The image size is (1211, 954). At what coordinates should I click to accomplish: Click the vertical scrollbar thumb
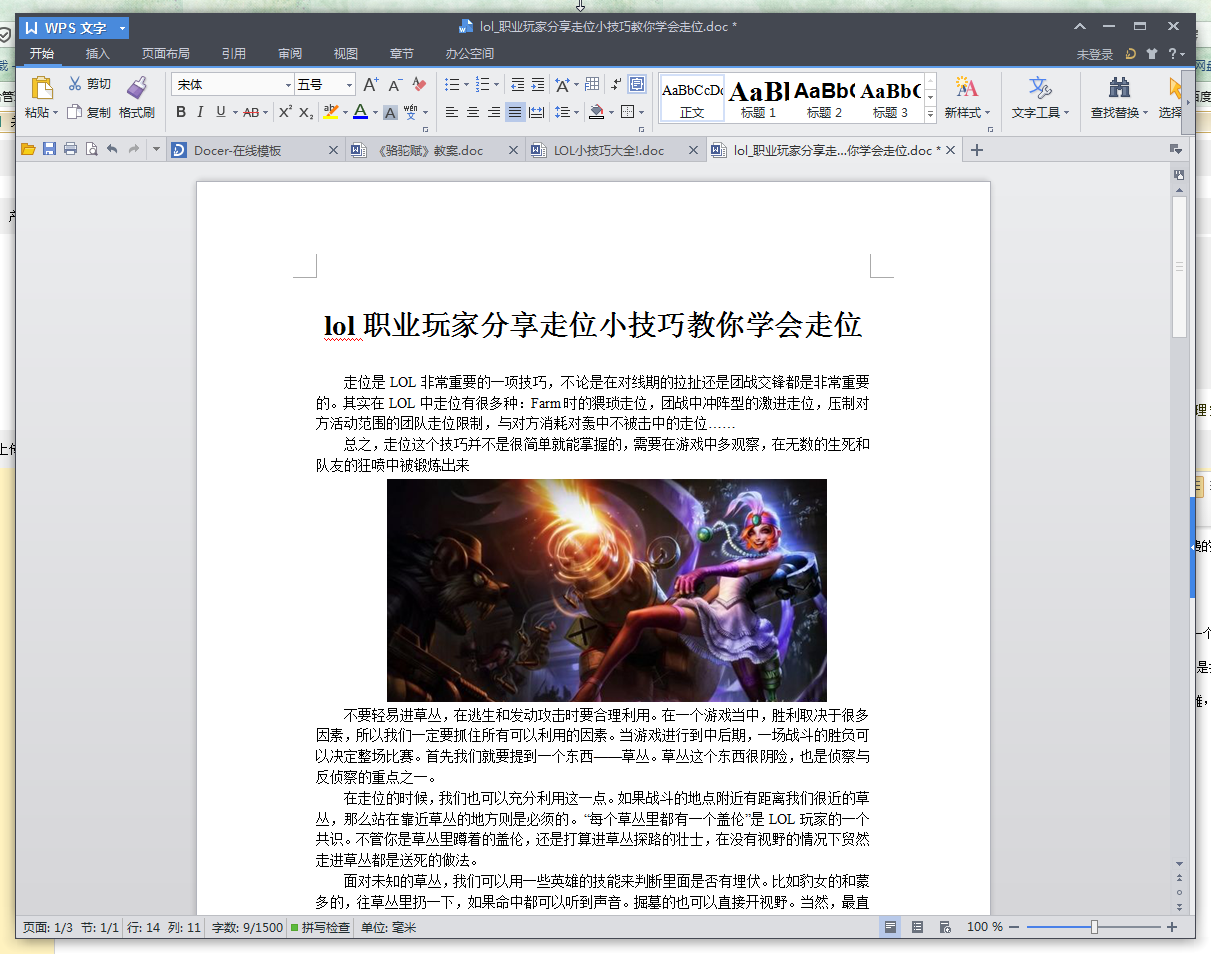point(1179,266)
